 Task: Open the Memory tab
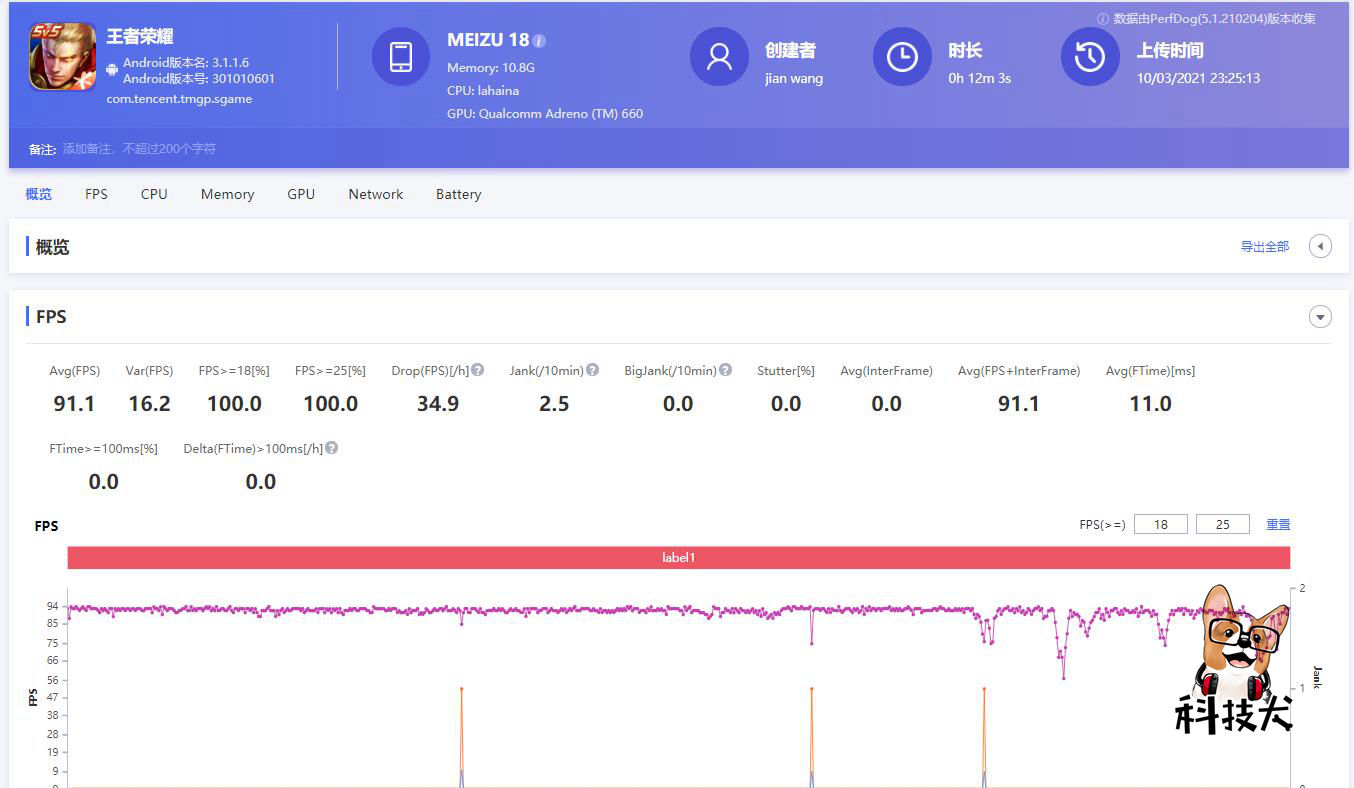pos(227,194)
